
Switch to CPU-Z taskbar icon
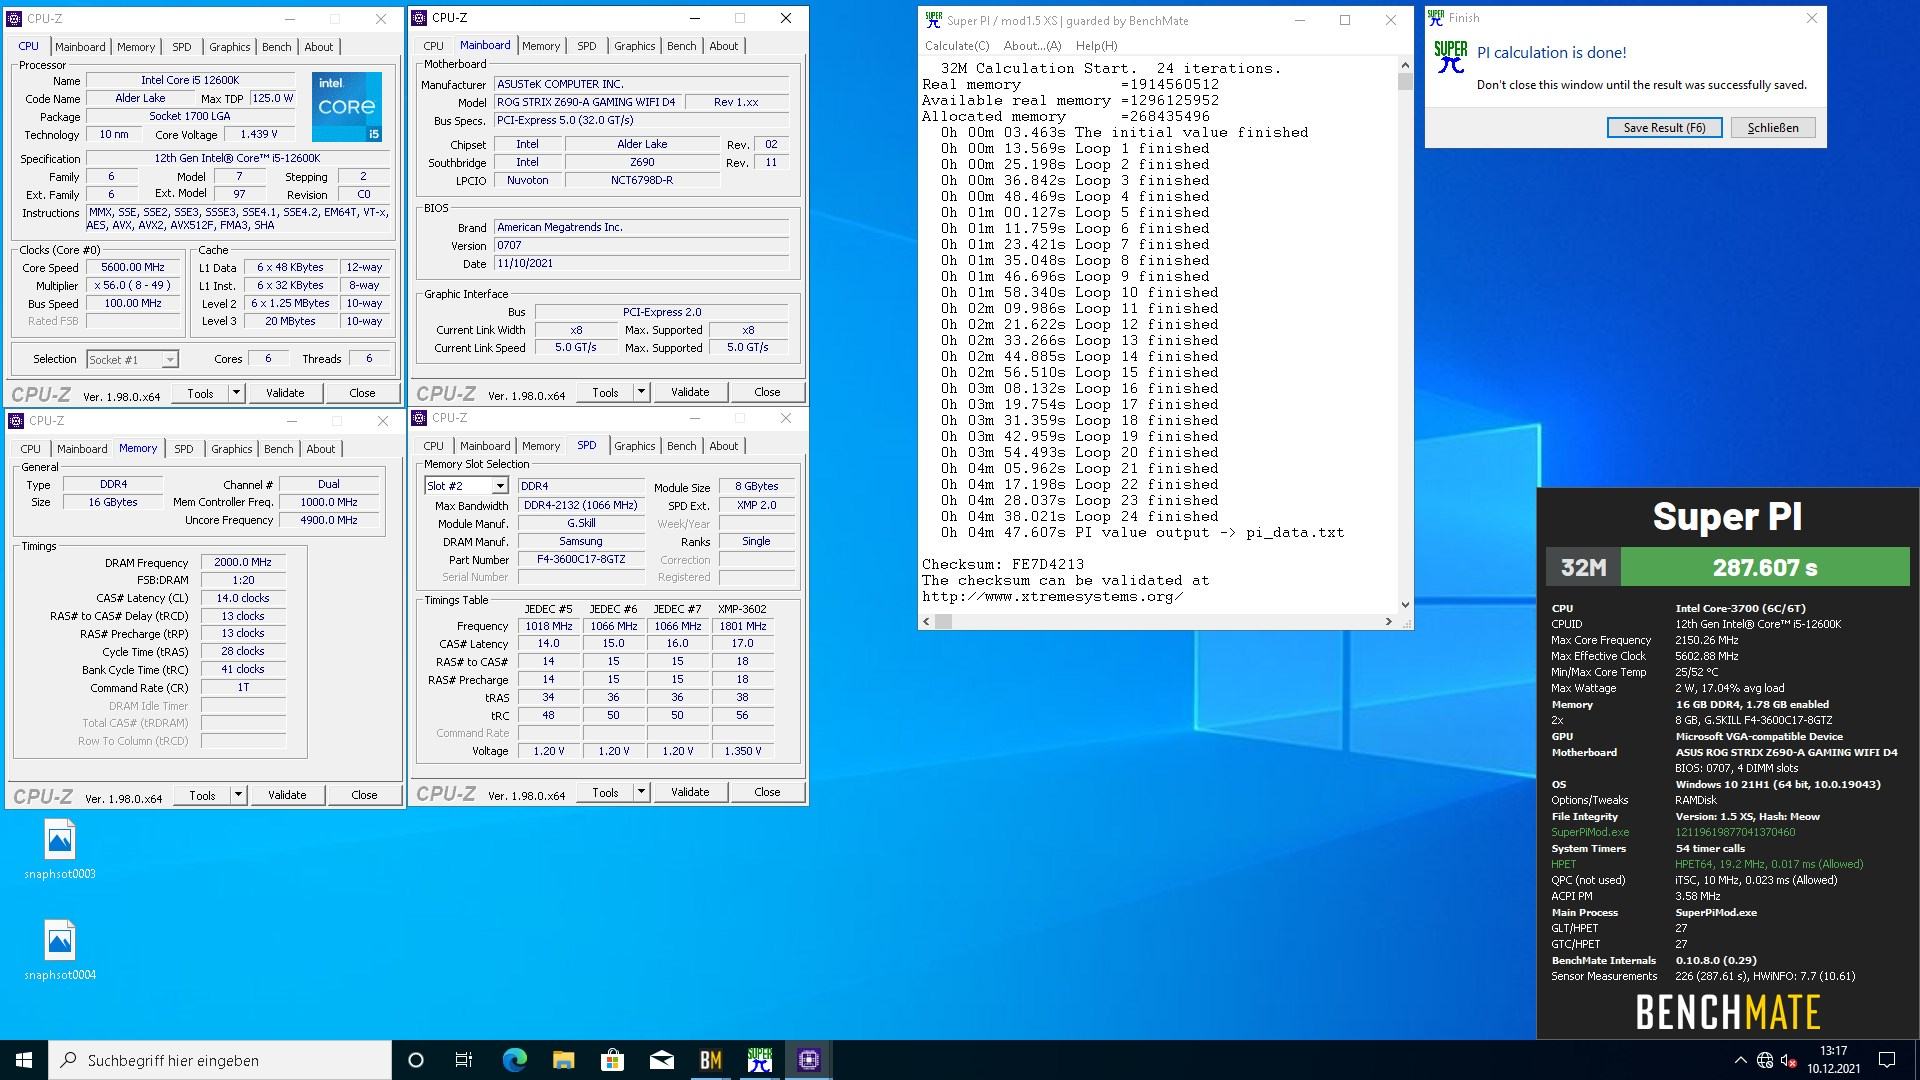click(x=808, y=1060)
